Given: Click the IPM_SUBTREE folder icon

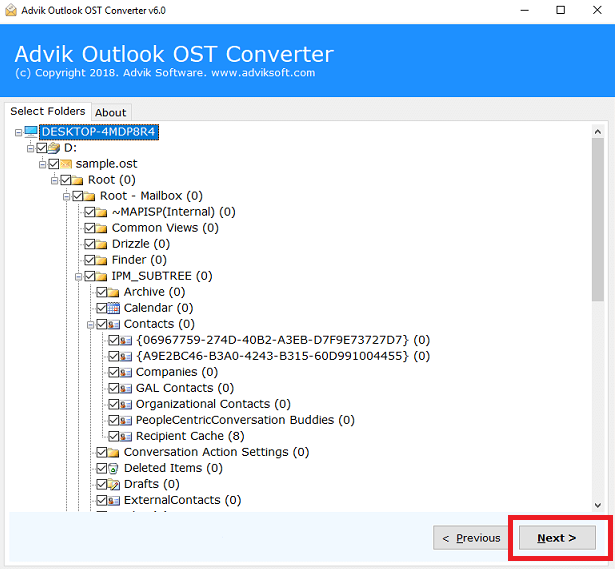Looking at the screenshot, I should (101, 276).
